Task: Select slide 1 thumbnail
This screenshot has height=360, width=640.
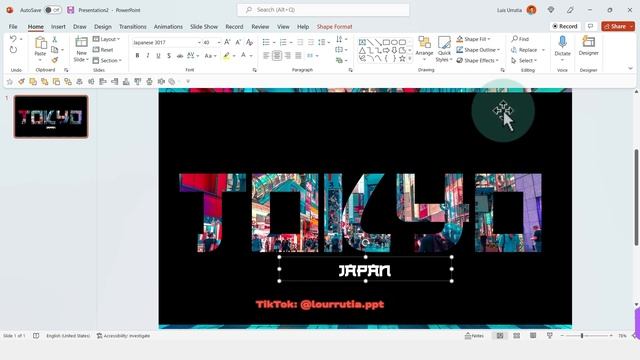Action: coord(51,117)
